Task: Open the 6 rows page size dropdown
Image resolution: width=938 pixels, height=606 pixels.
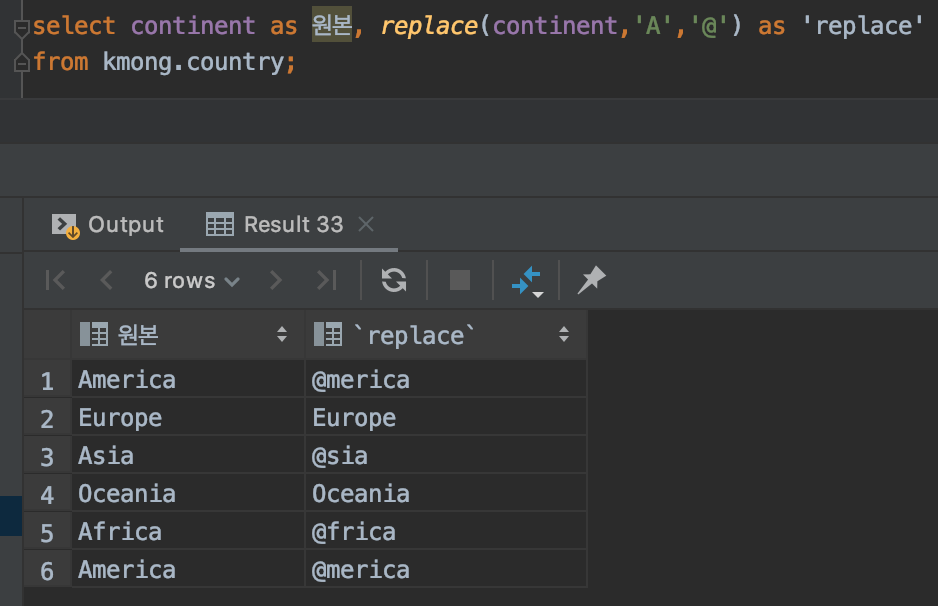Action: point(191,281)
